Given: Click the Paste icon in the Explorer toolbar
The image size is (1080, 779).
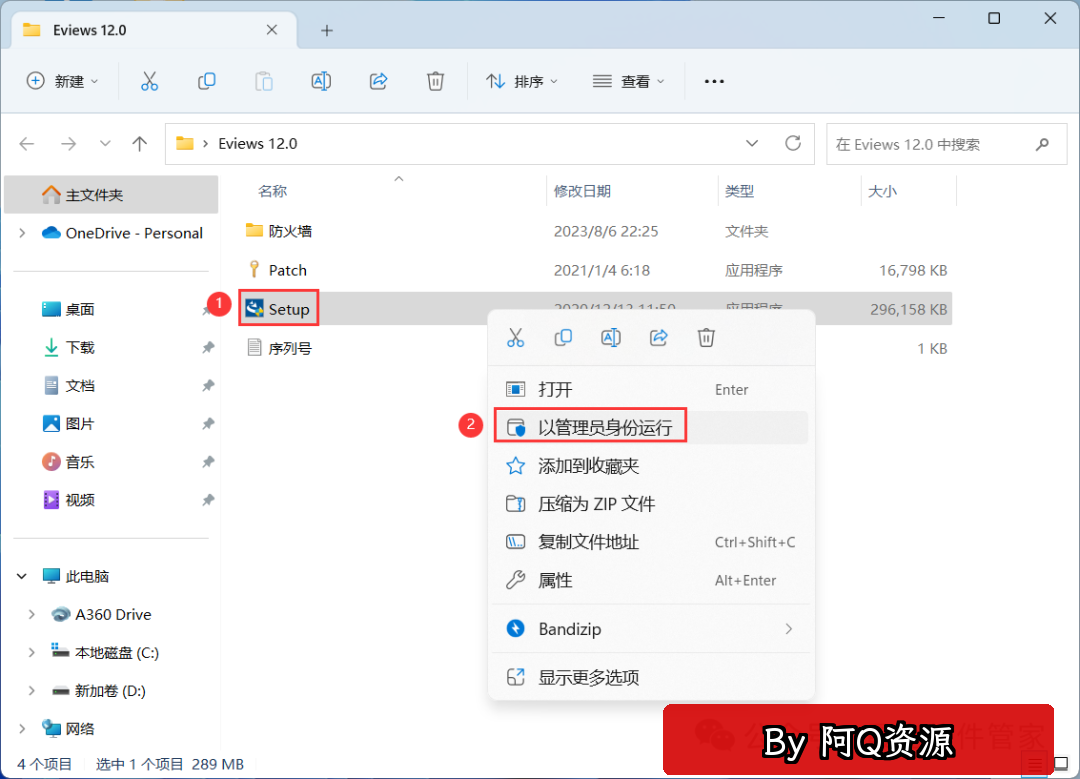Looking at the screenshot, I should (264, 81).
